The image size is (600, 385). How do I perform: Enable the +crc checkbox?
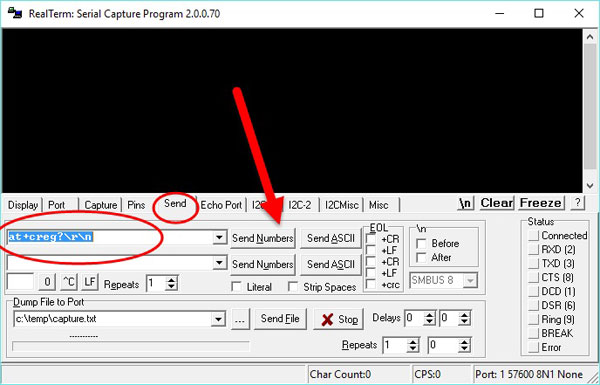tap(370, 284)
